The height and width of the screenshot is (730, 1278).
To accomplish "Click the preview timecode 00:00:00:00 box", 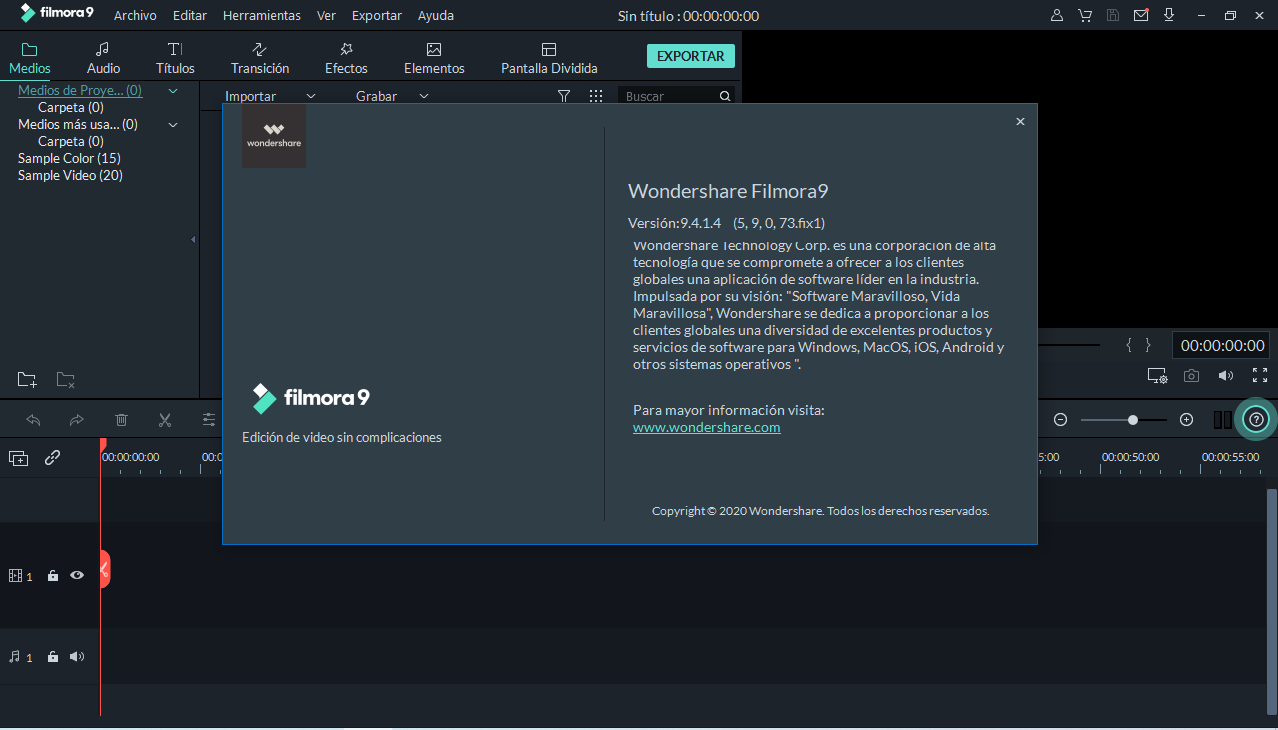I will click(1222, 346).
